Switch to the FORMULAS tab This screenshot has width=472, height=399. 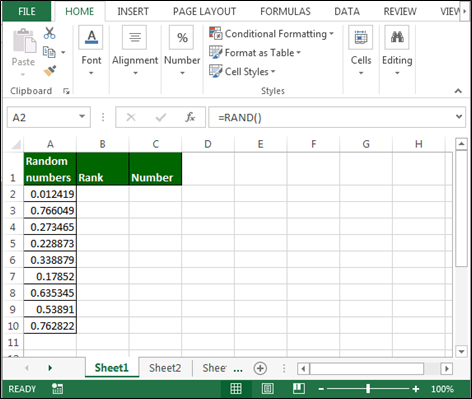coord(285,11)
